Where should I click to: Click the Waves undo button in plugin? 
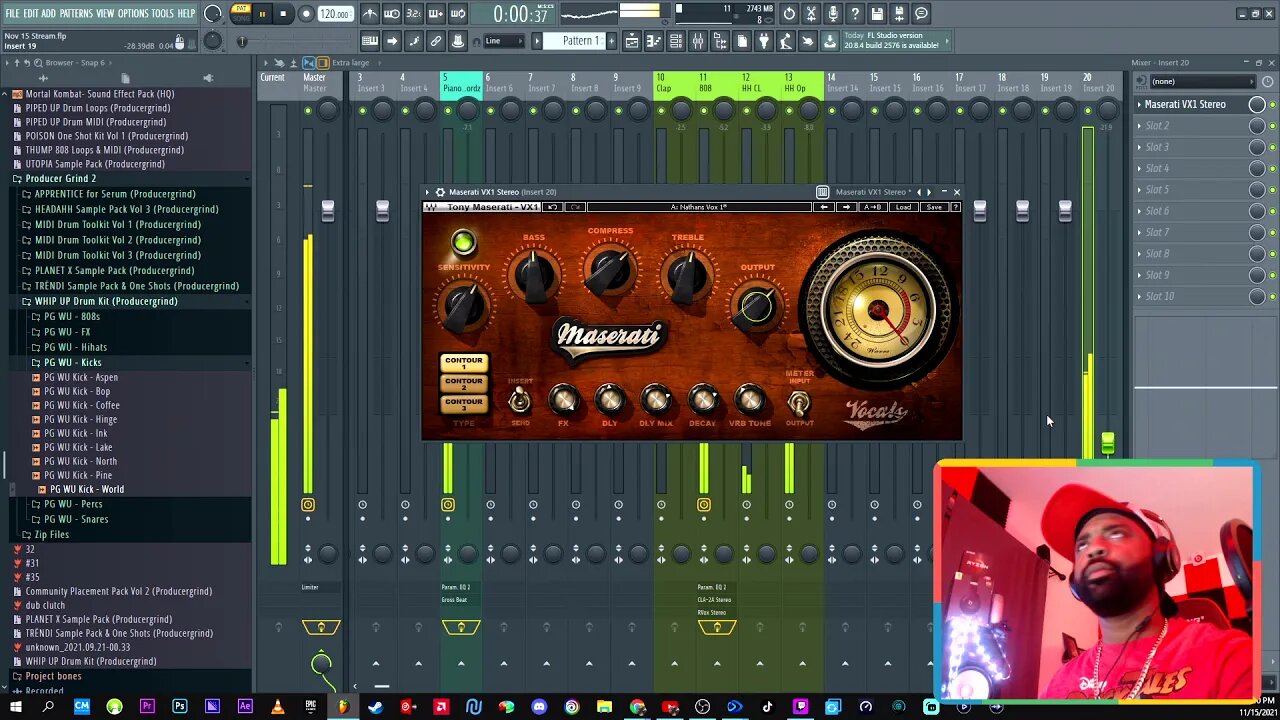(x=552, y=207)
